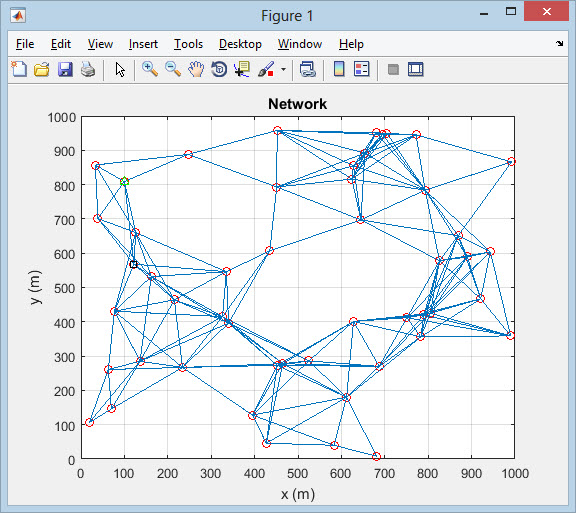Activate the Zoom In magnifier tool

click(x=150, y=69)
